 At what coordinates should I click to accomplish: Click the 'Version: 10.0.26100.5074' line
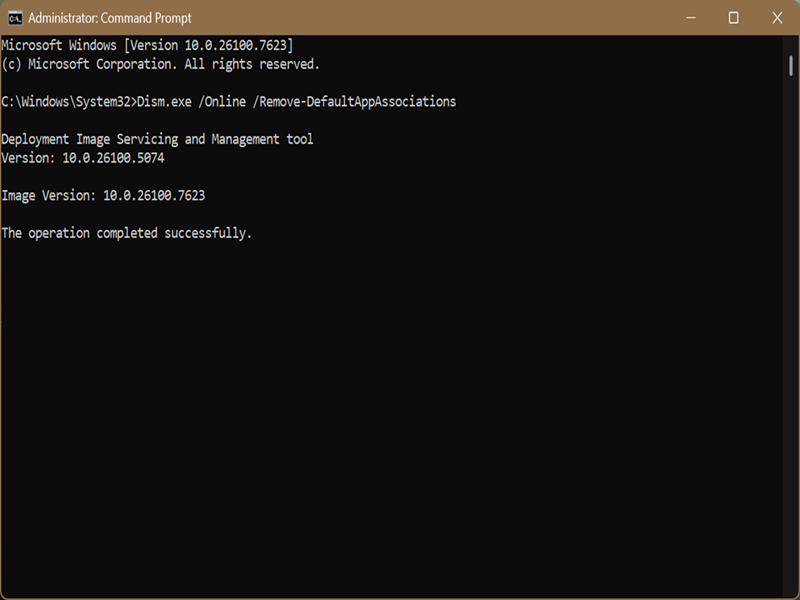(80, 158)
